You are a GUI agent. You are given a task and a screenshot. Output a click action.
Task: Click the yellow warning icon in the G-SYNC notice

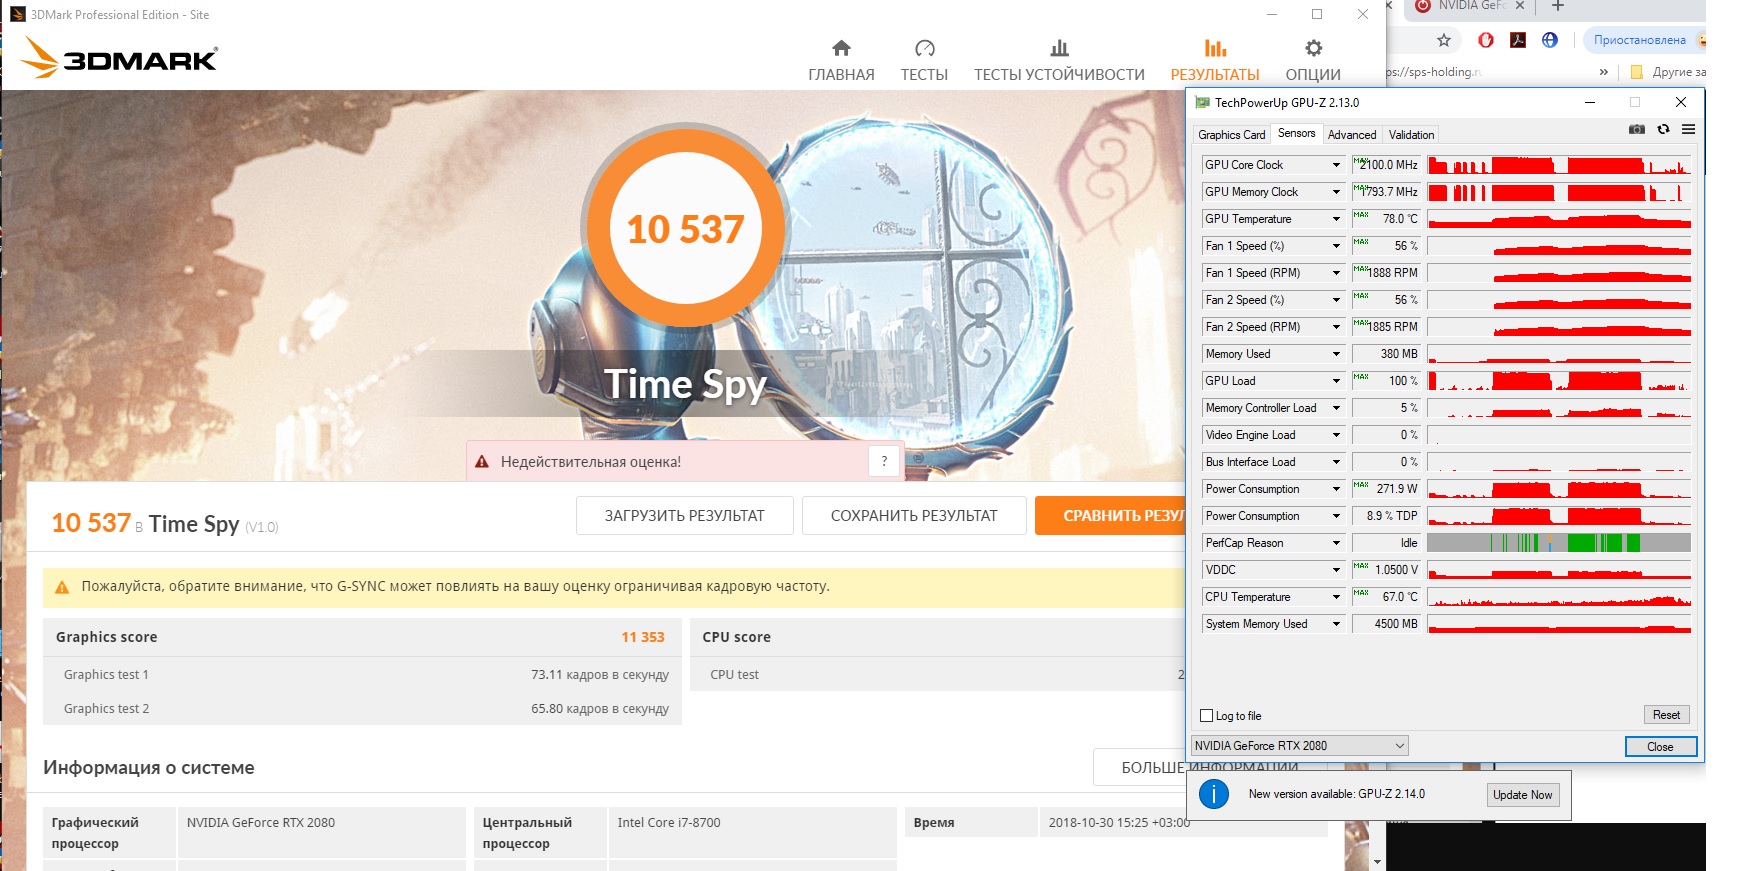(x=62, y=587)
